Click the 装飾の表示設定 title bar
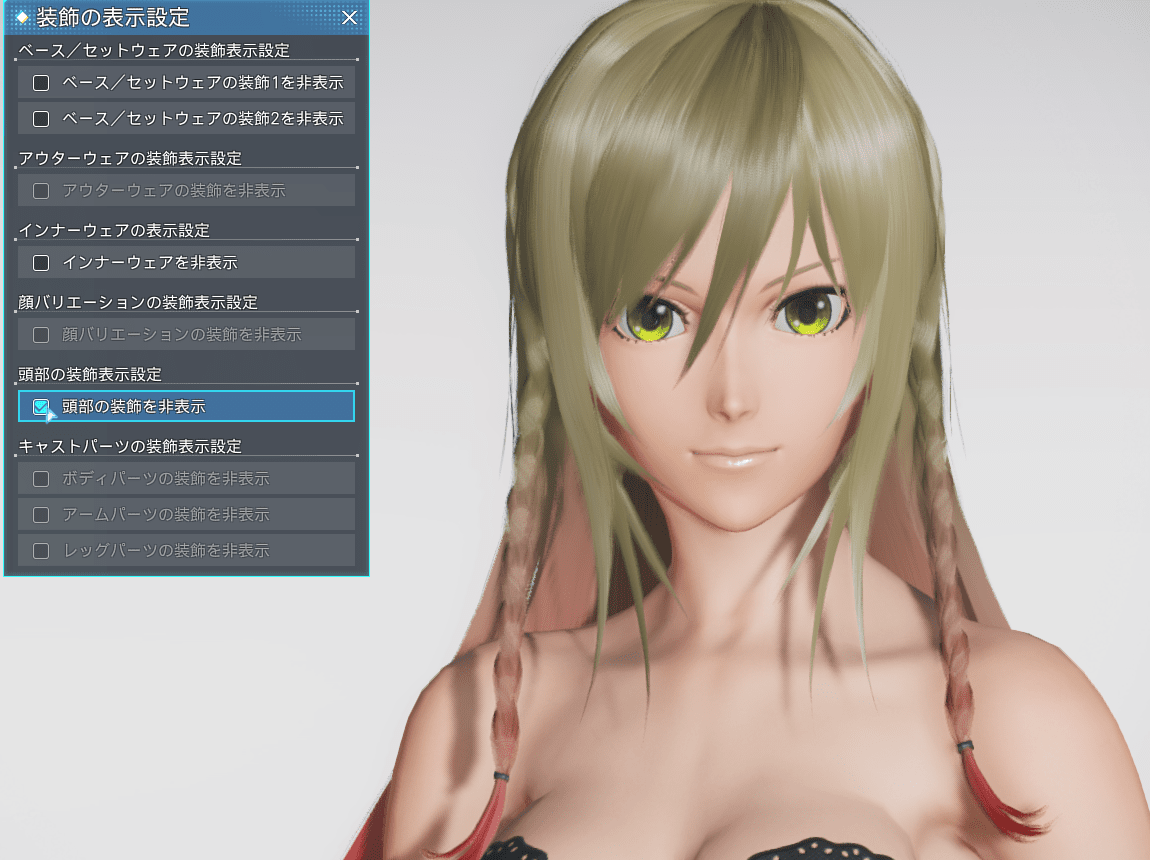This screenshot has height=860, width=1150. (x=150, y=17)
